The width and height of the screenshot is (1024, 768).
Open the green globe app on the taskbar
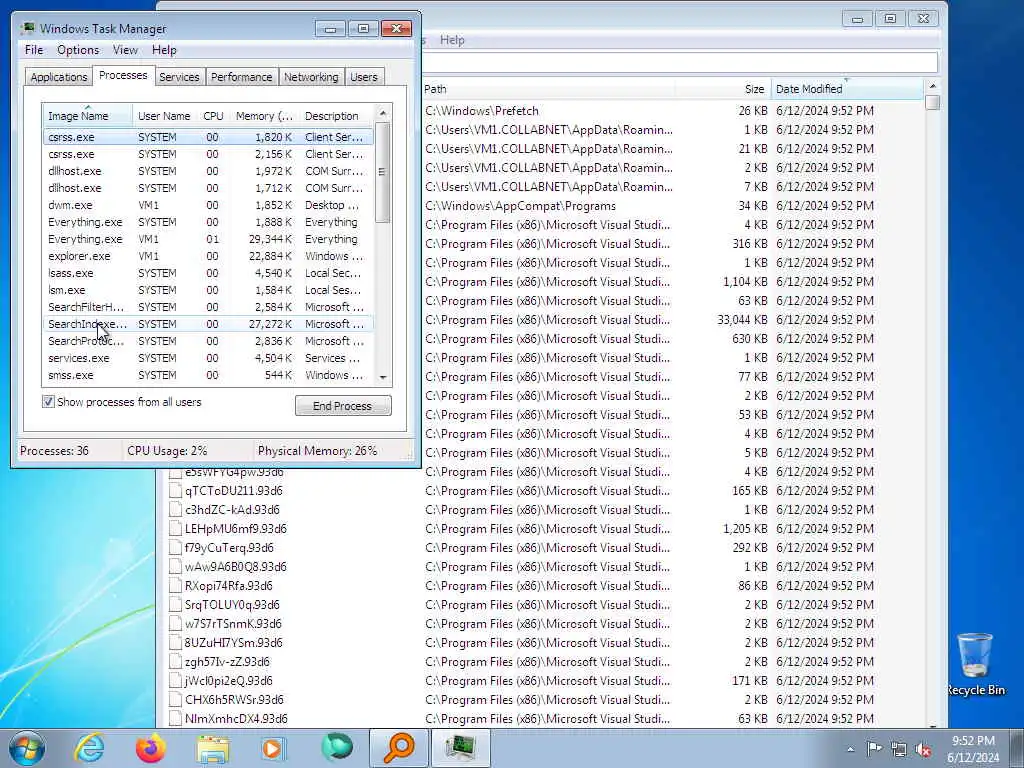point(336,748)
